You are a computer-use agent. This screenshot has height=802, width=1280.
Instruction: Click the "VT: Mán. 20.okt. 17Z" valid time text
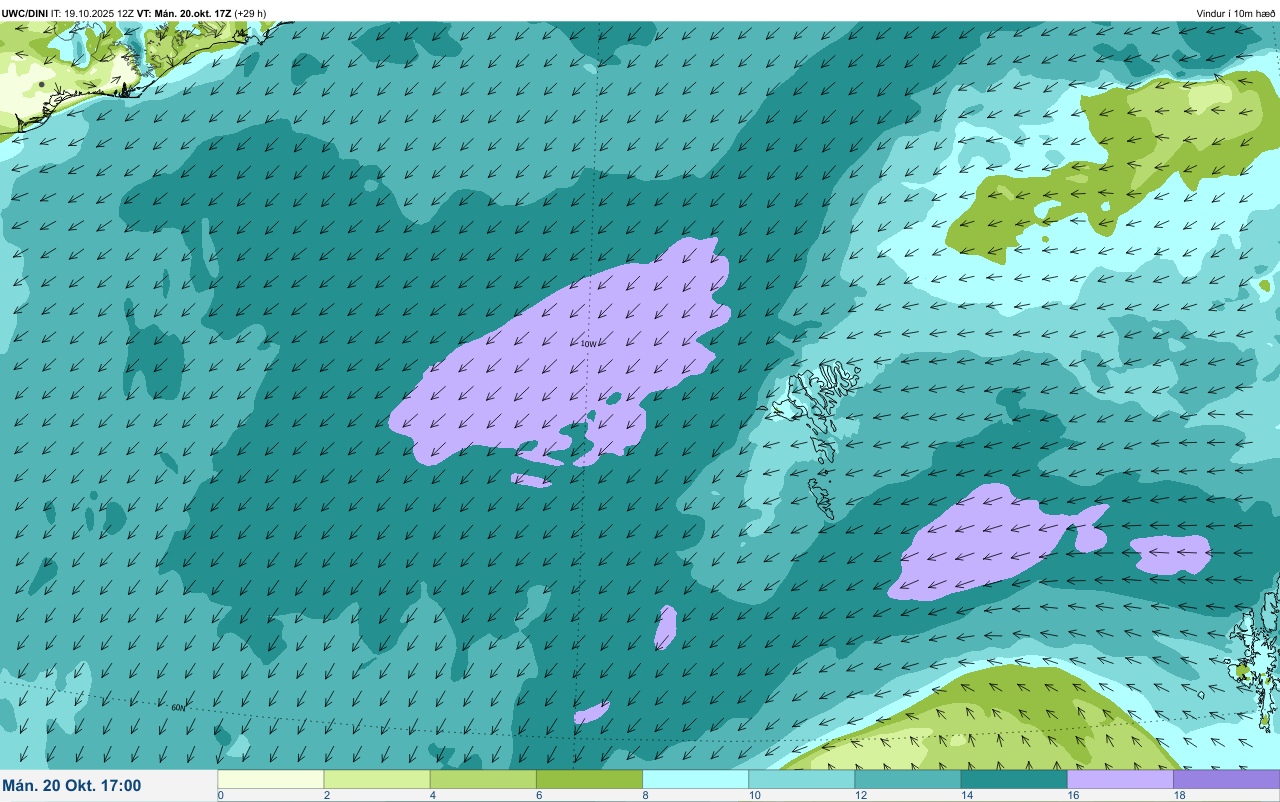click(185, 13)
